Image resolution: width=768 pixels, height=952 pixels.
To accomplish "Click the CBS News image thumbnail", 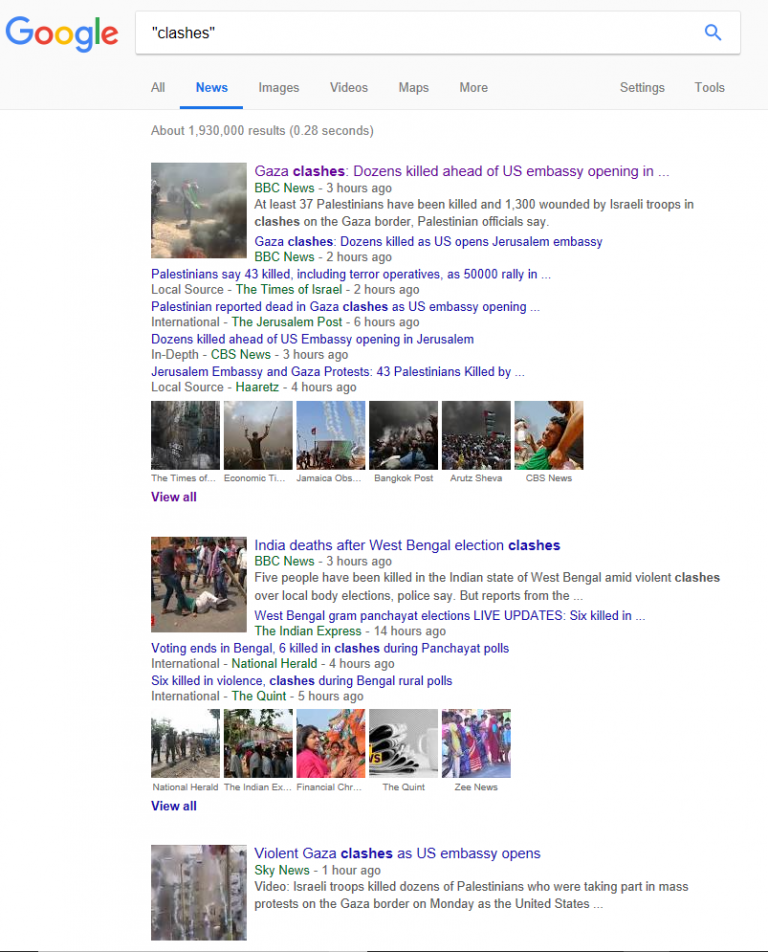I will (x=548, y=435).
